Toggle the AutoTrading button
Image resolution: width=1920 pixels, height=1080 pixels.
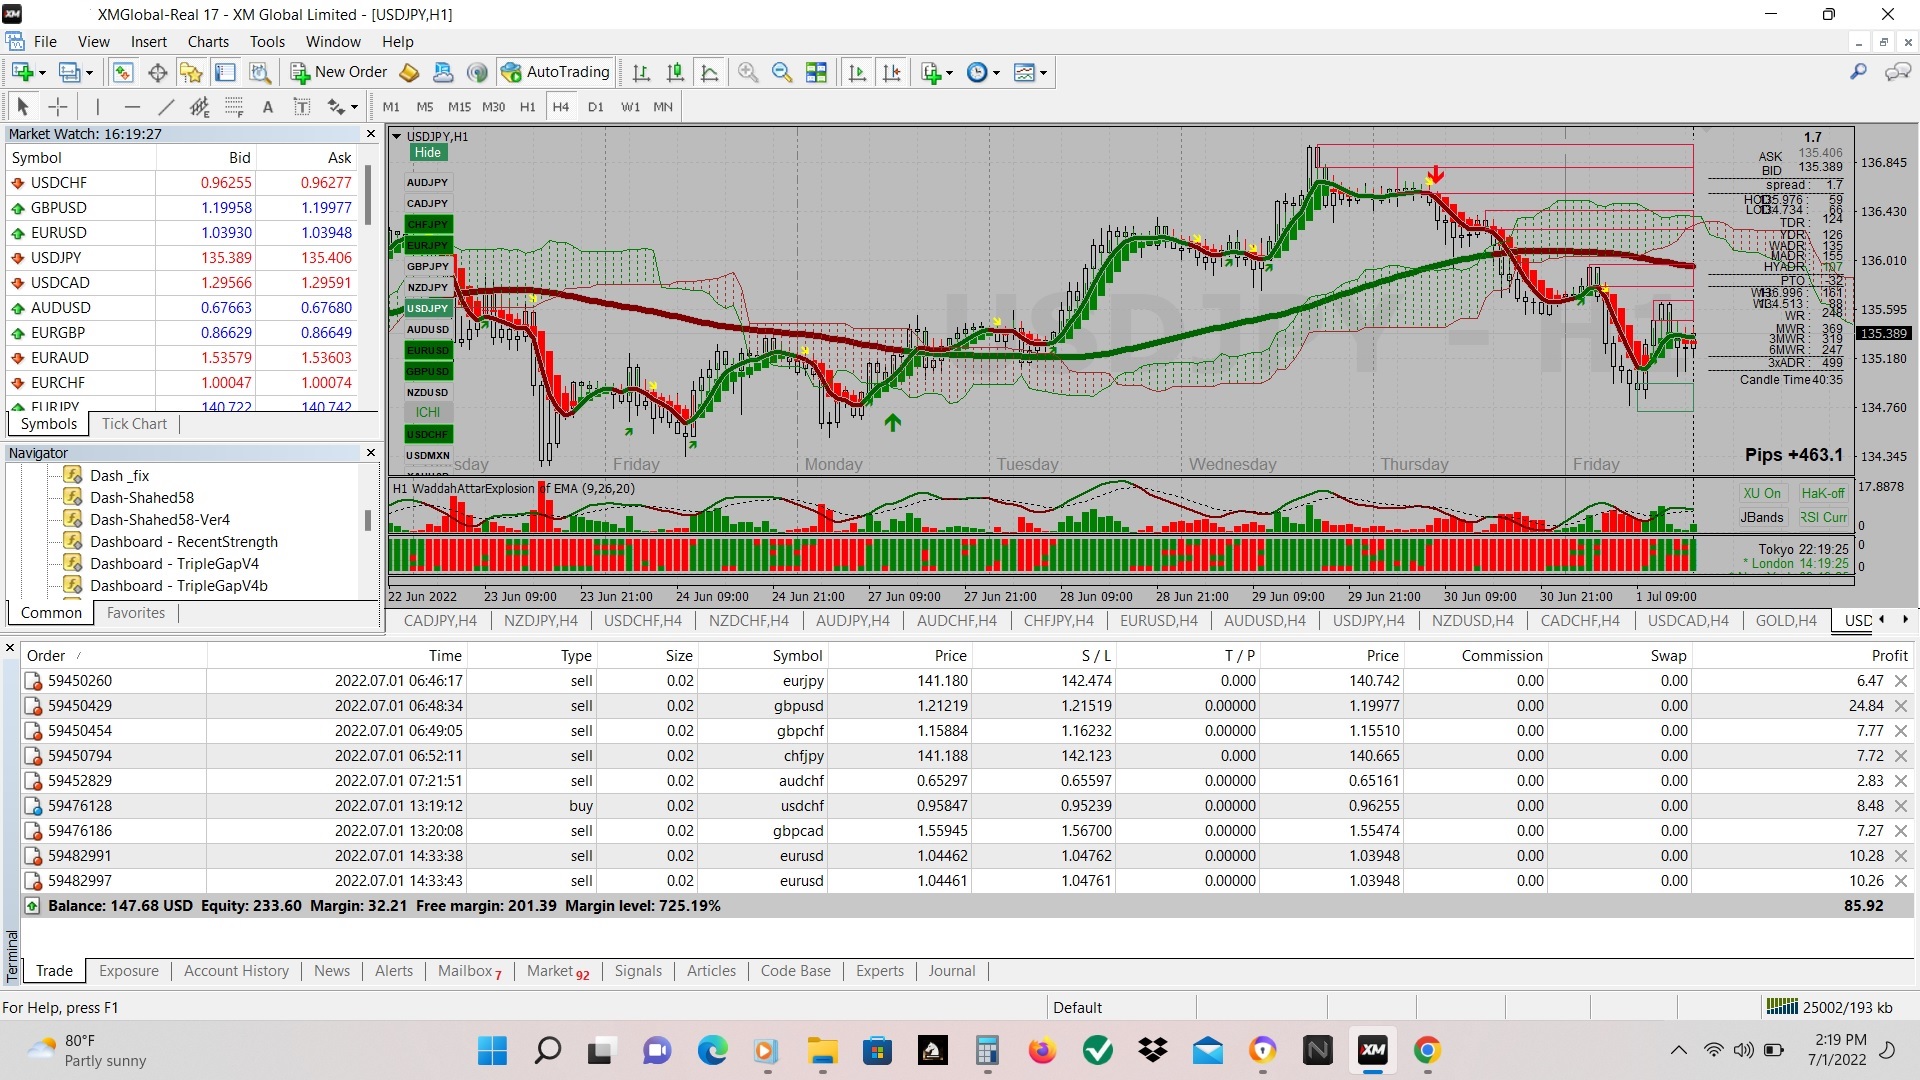point(556,72)
